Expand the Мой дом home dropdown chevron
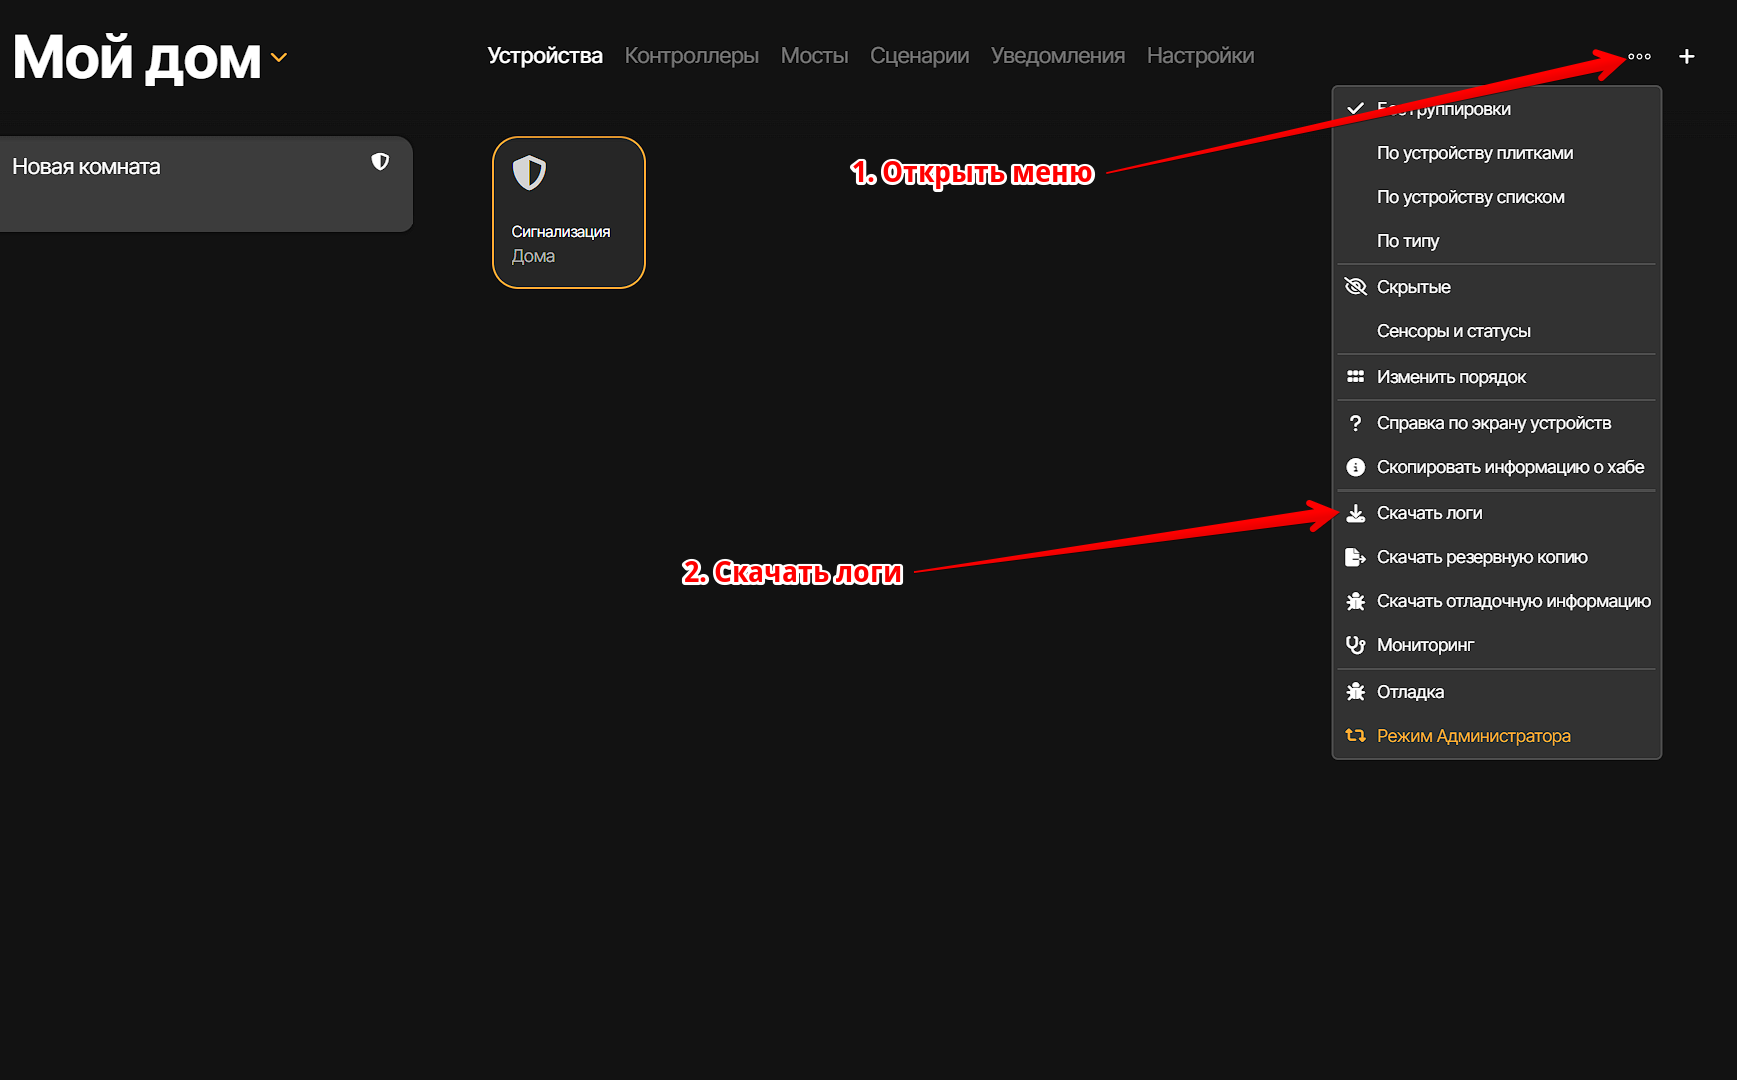 click(x=279, y=58)
